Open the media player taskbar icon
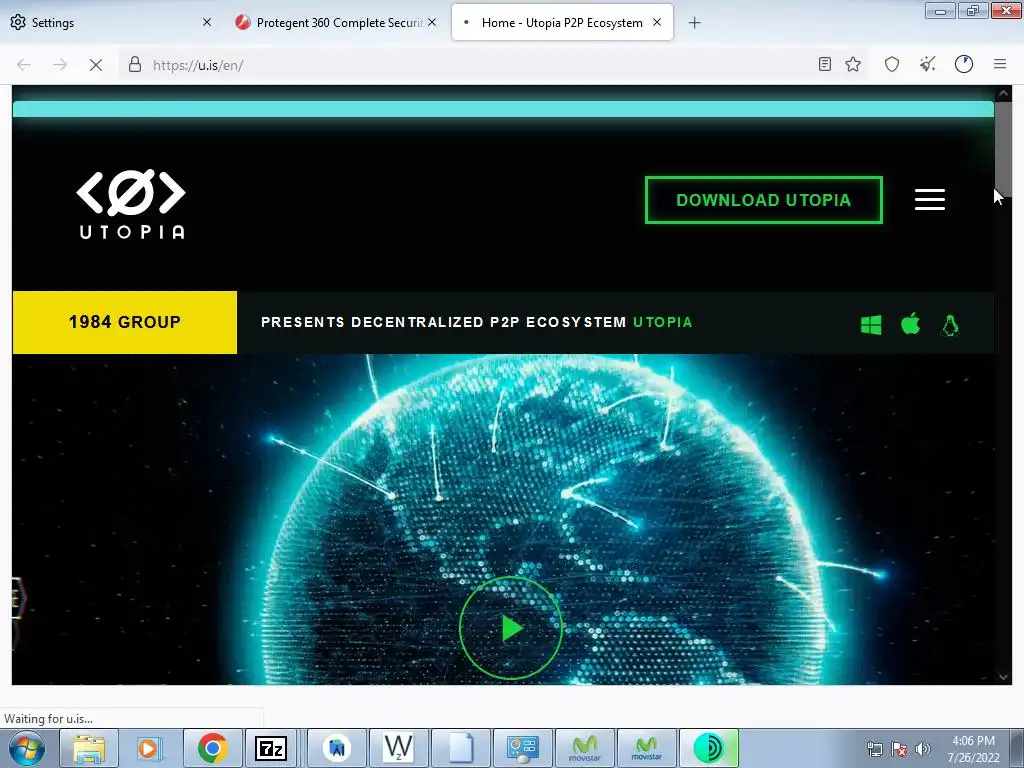Image resolution: width=1024 pixels, height=768 pixels. [148, 748]
